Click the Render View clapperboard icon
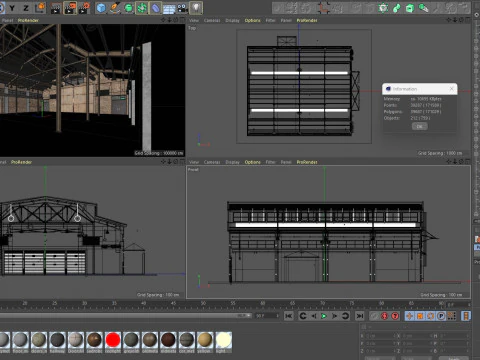Image resolution: width=480 pixels, height=360 pixels. point(56,8)
